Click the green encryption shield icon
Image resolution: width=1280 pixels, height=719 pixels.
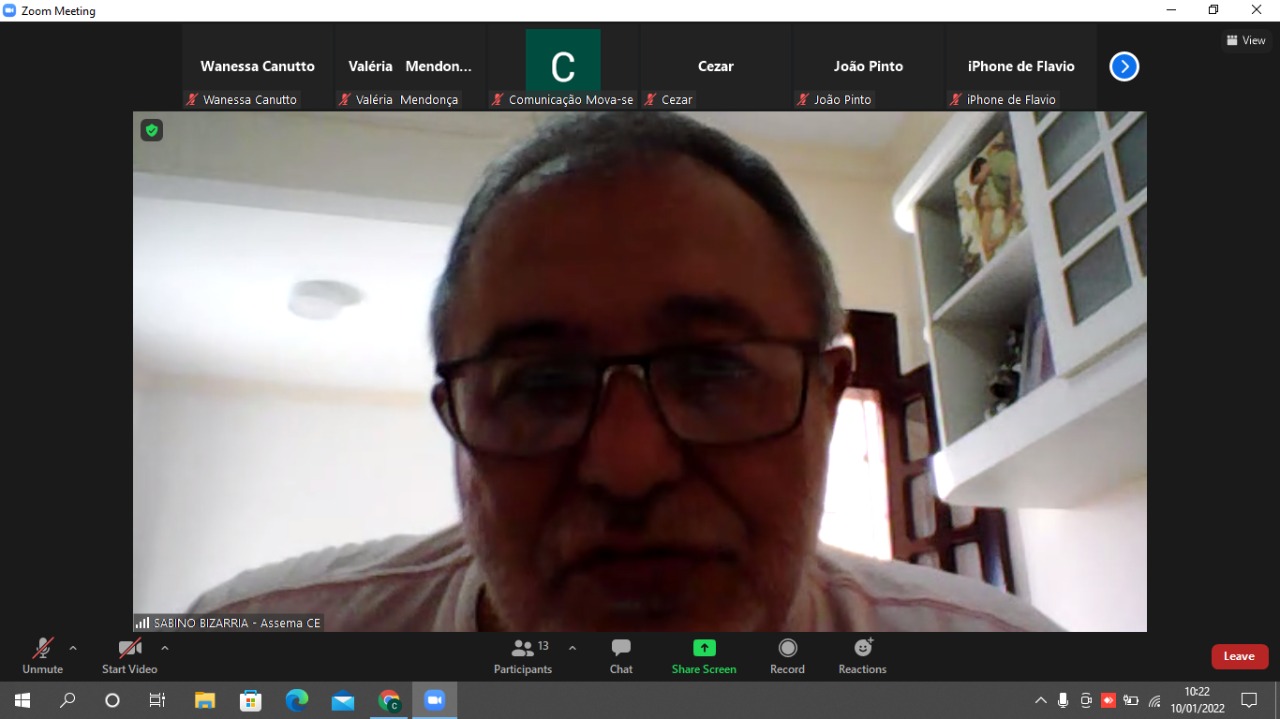point(151,130)
